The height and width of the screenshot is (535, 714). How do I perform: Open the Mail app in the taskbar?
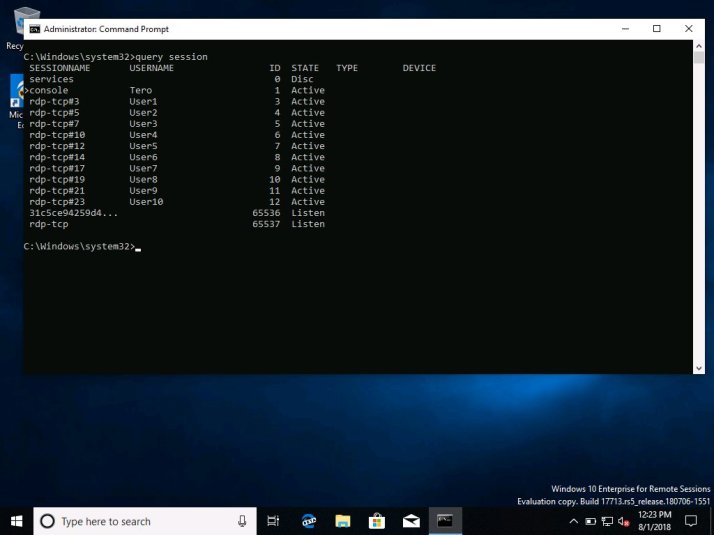[411, 521]
